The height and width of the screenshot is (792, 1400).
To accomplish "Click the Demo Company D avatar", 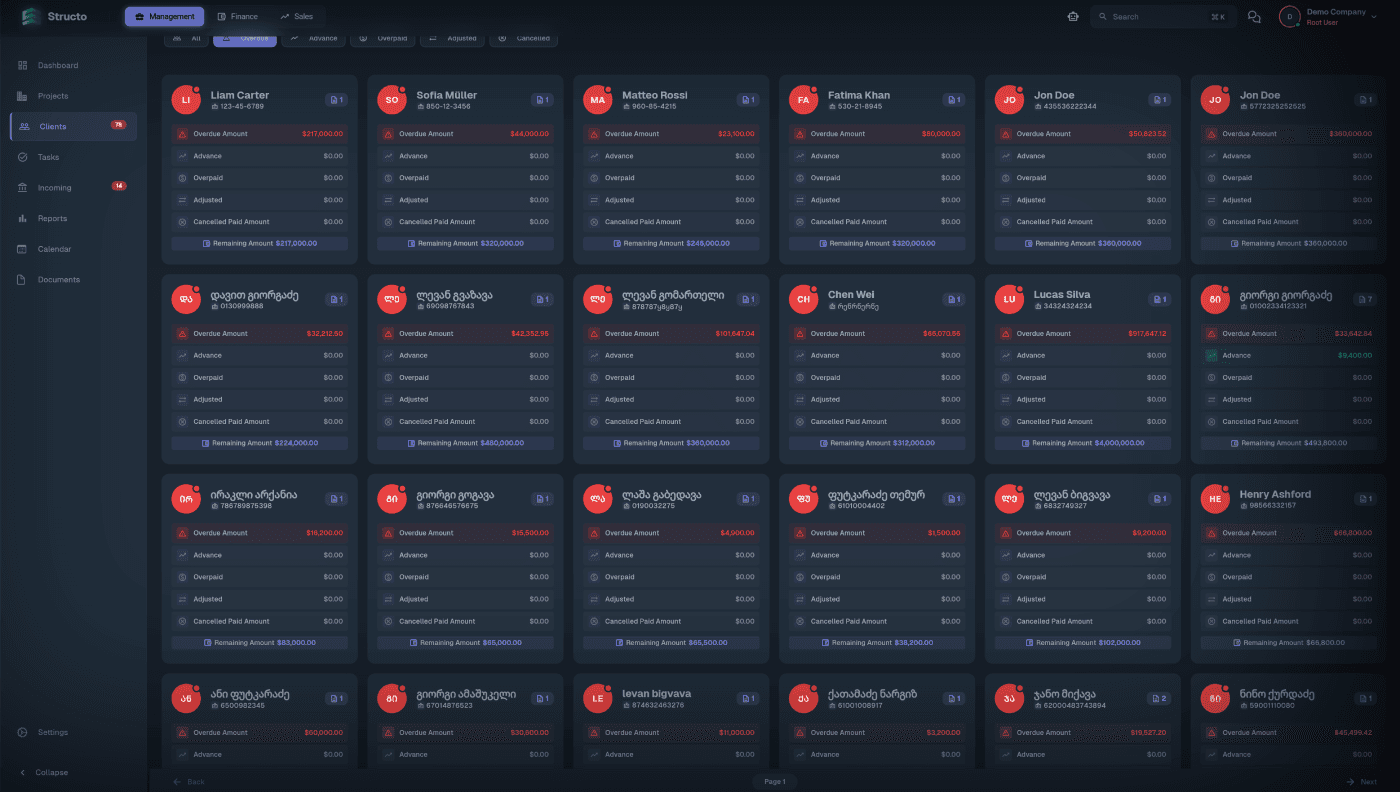I will (x=1290, y=17).
